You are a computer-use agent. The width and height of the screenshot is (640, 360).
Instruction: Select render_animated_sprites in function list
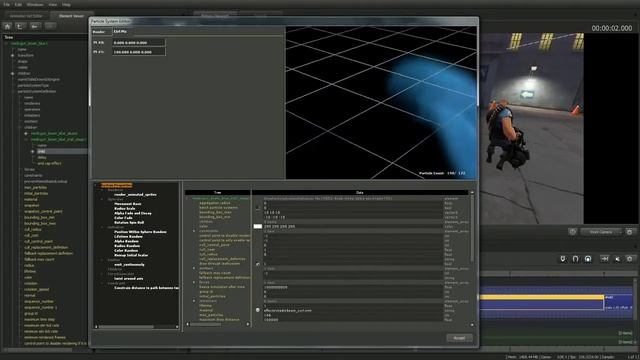[x=135, y=195]
